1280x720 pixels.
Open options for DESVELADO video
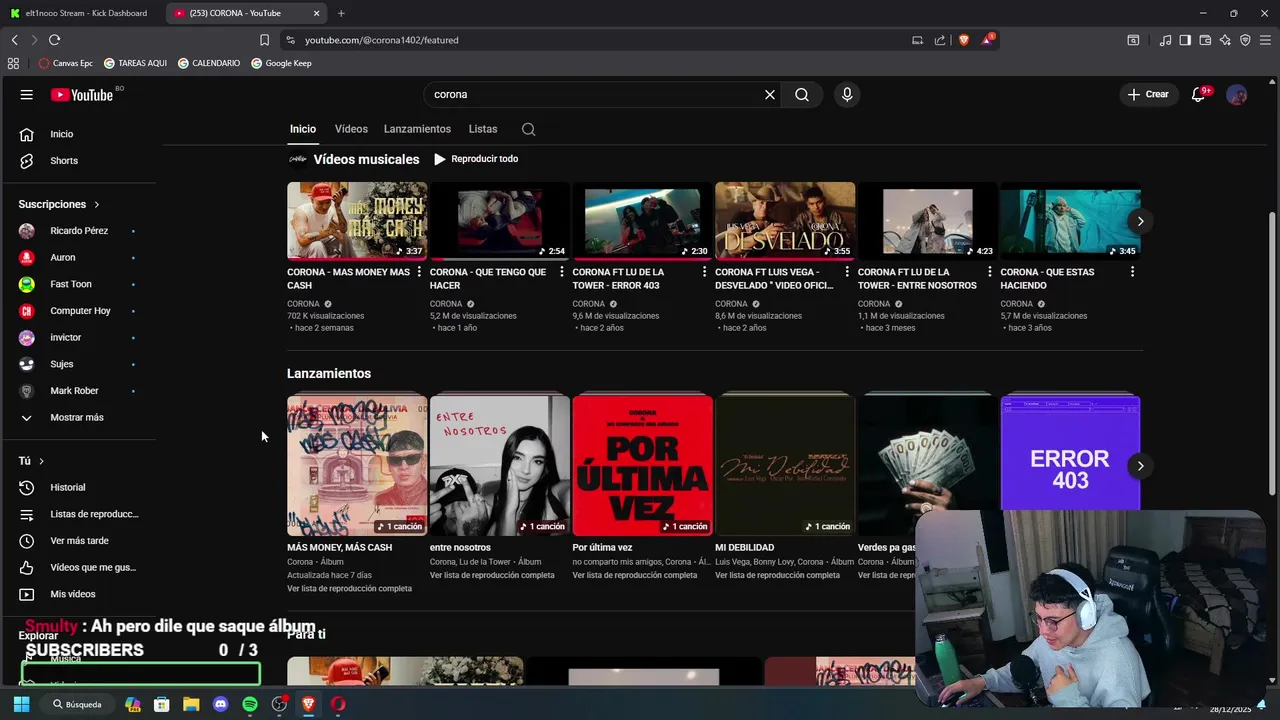[847, 272]
